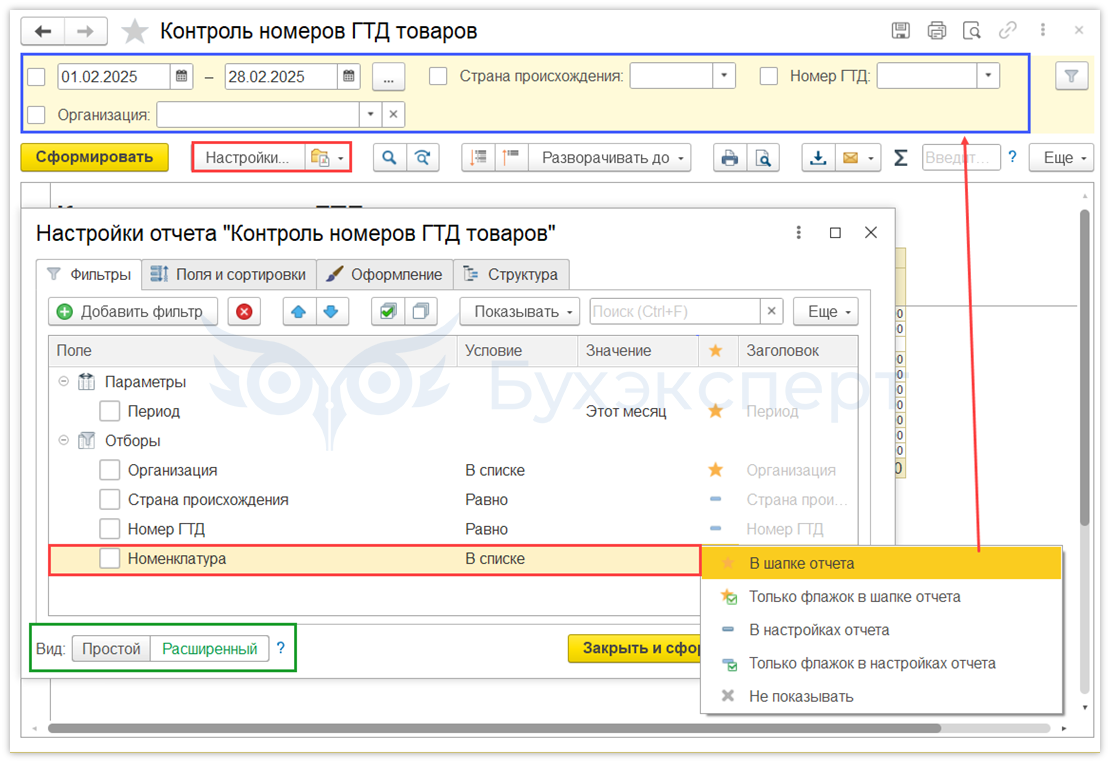Image resolution: width=1110 pixels, height=763 pixels.
Task: Choose Только флажок в настройках отчета
Action: [881, 663]
